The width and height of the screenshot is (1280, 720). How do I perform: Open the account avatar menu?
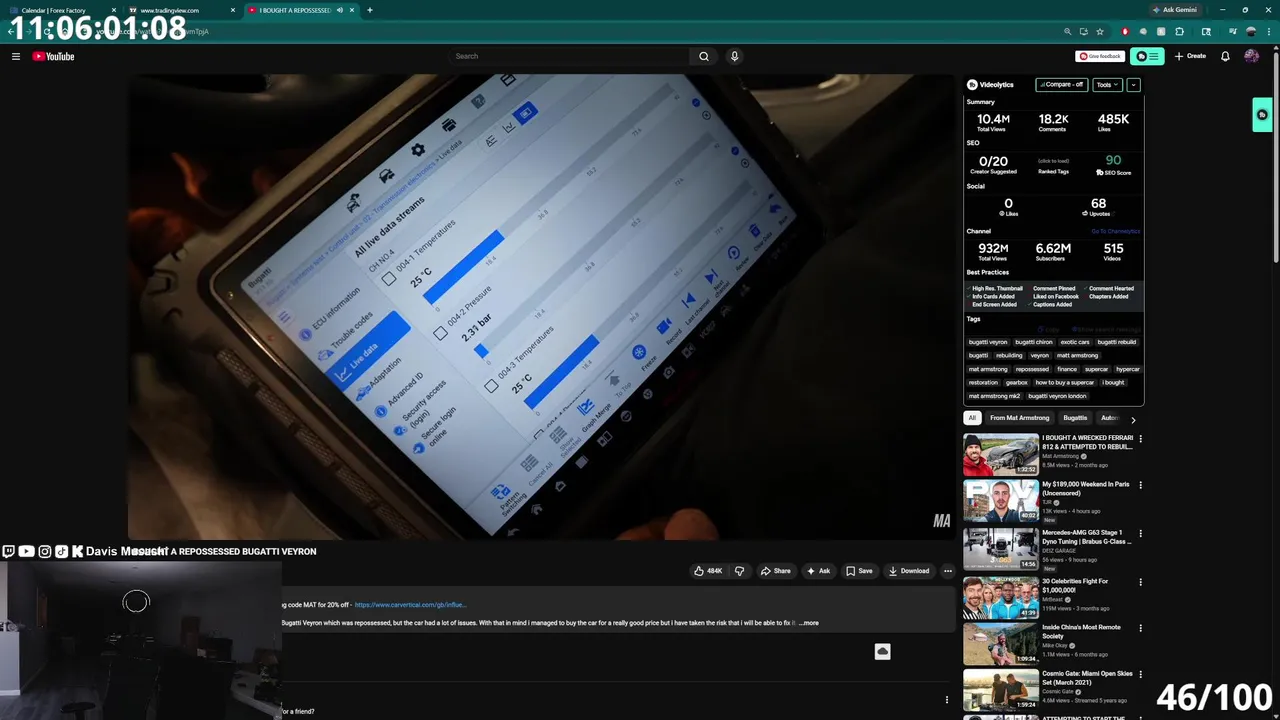(x=1251, y=56)
